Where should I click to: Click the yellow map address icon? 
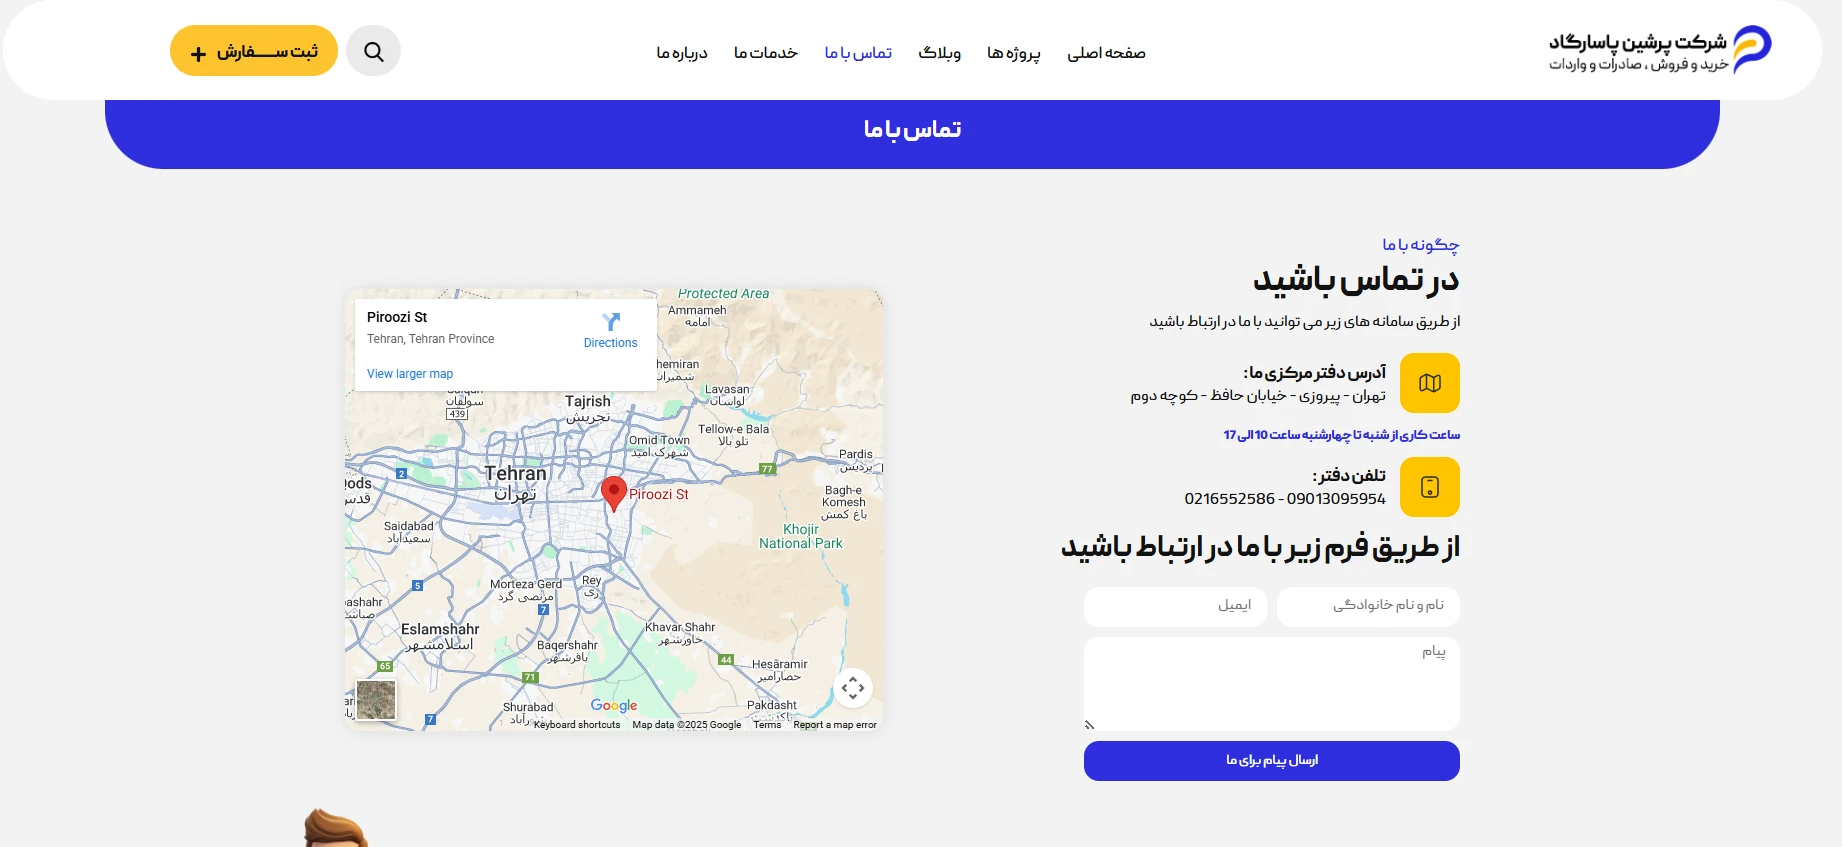pos(1429,383)
